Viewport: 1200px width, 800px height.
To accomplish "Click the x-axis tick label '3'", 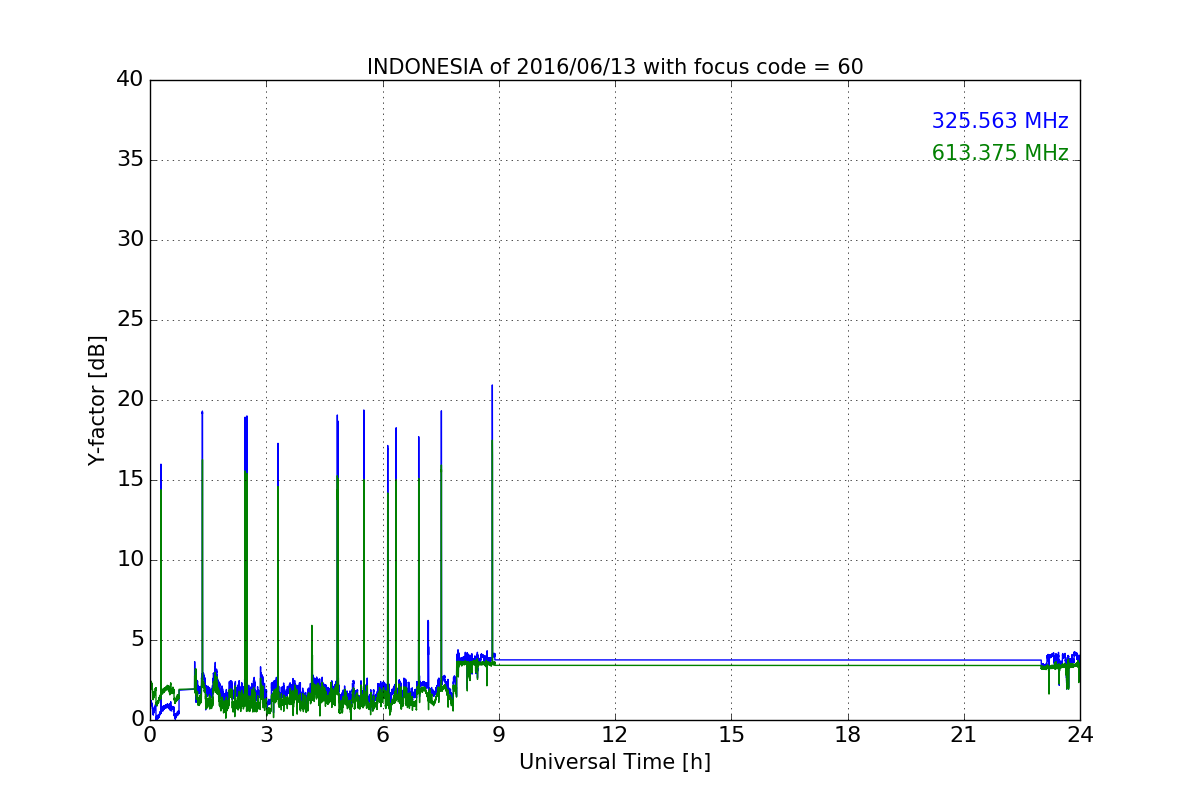I will click(267, 735).
